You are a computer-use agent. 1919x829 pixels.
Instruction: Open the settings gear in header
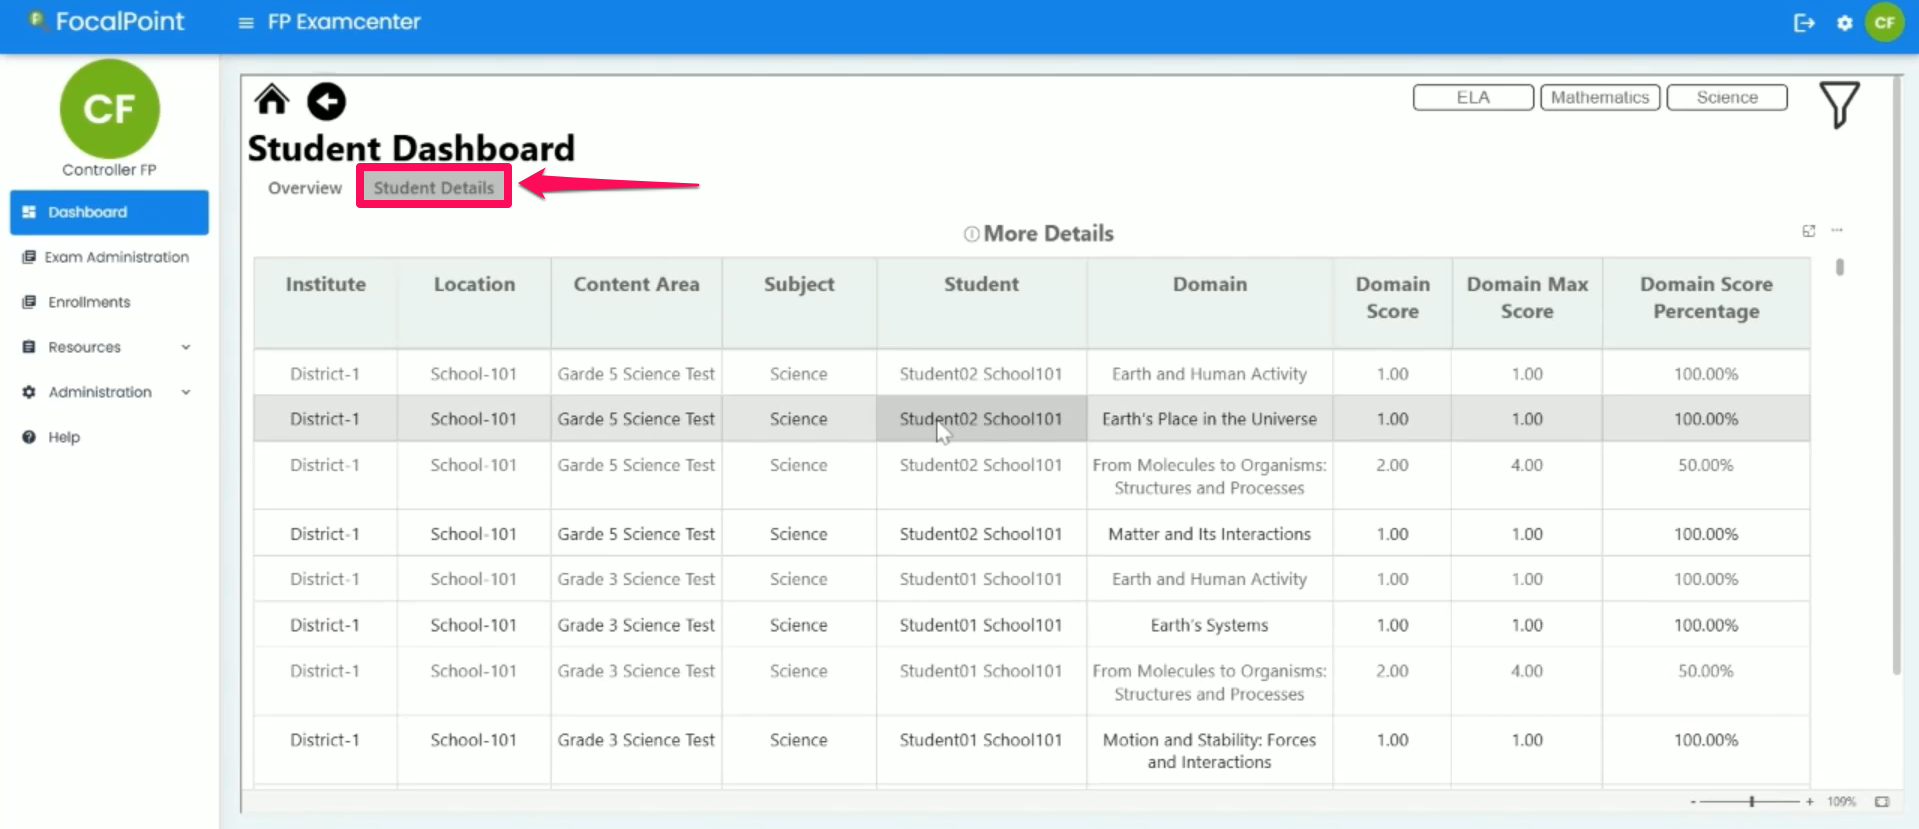1845,22
